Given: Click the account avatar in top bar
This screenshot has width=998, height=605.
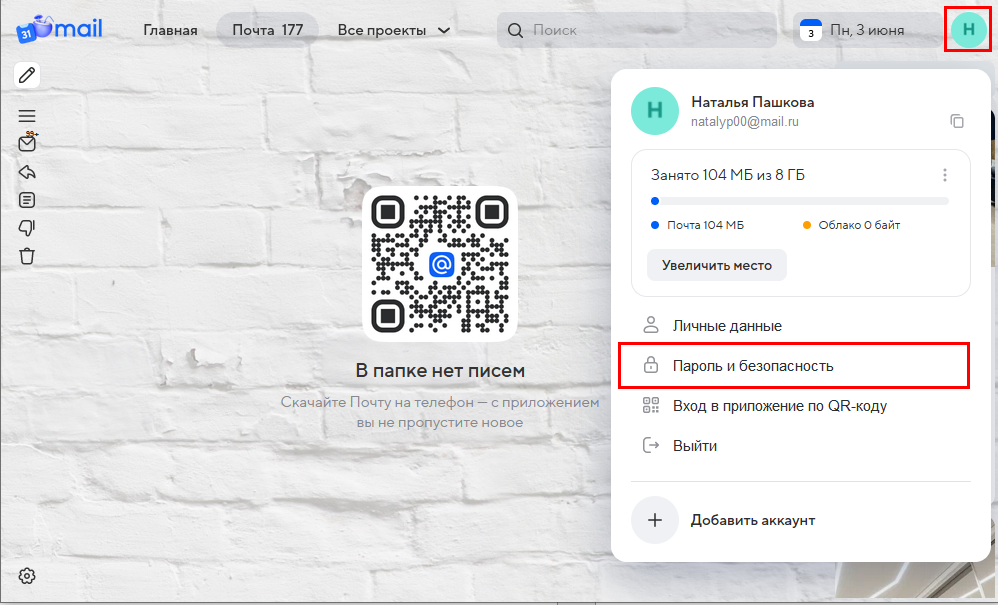Looking at the screenshot, I should coord(967,30).
